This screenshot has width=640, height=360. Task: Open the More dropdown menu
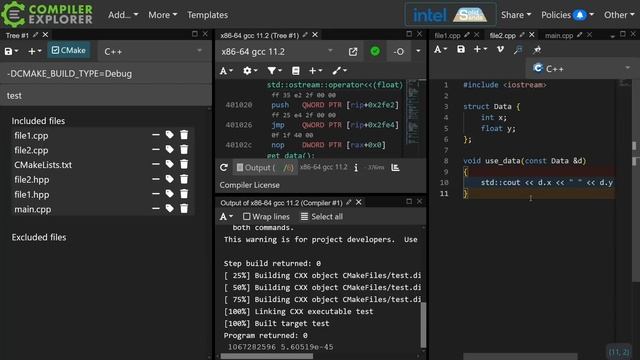point(162,15)
